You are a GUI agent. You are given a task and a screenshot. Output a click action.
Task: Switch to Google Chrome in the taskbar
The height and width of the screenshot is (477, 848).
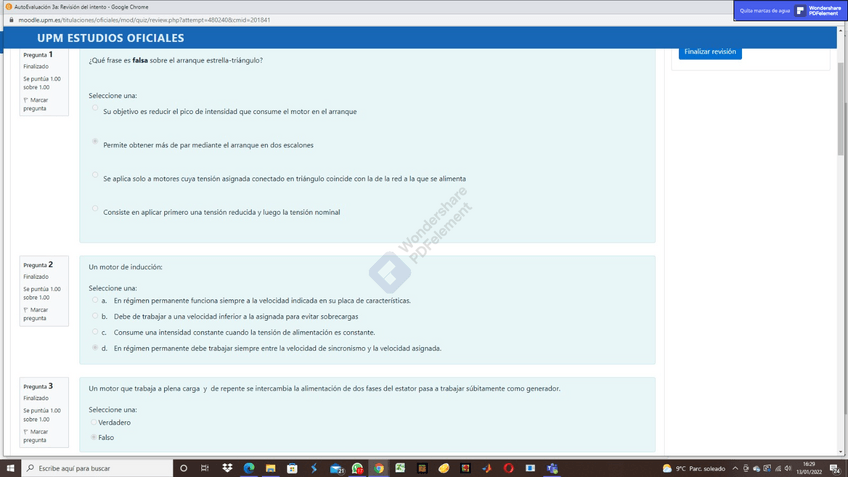pyautogui.click(x=379, y=468)
